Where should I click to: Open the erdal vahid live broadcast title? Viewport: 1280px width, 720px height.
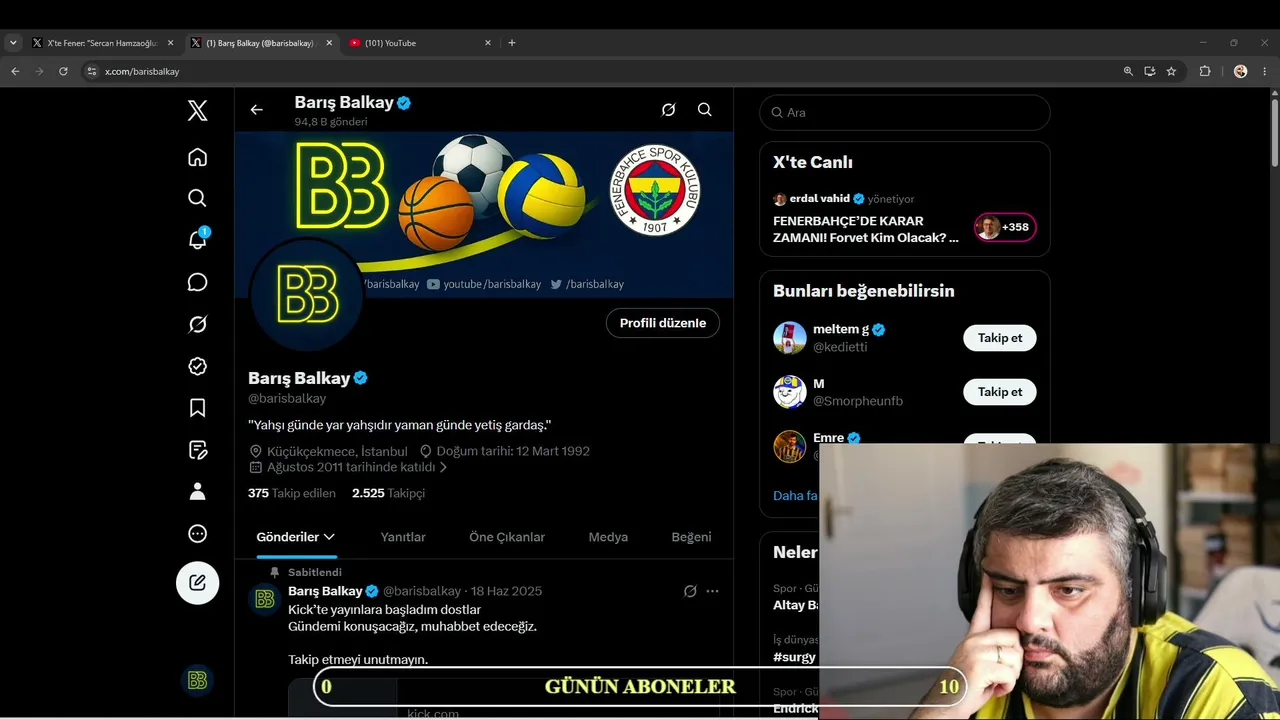[866, 229]
